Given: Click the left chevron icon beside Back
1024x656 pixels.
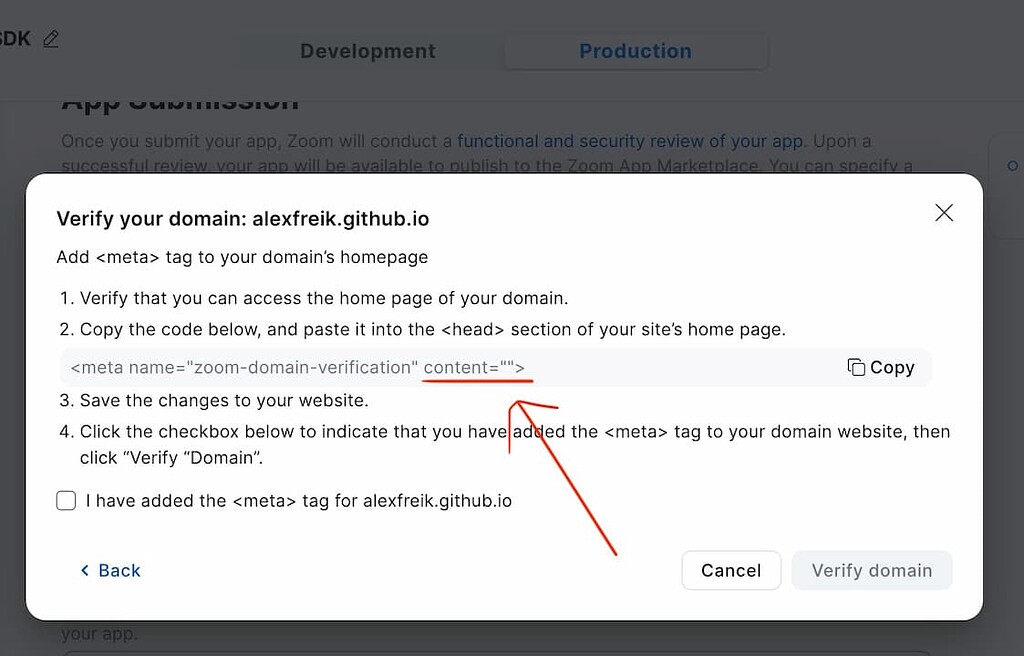Looking at the screenshot, I should (x=85, y=570).
